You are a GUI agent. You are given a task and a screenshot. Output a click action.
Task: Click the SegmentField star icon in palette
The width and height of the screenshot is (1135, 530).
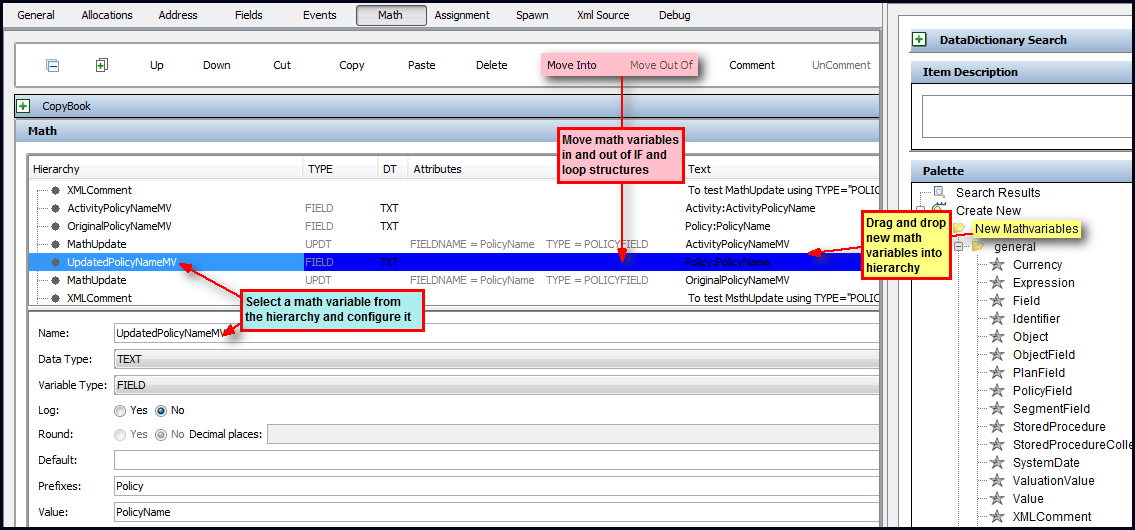click(998, 408)
